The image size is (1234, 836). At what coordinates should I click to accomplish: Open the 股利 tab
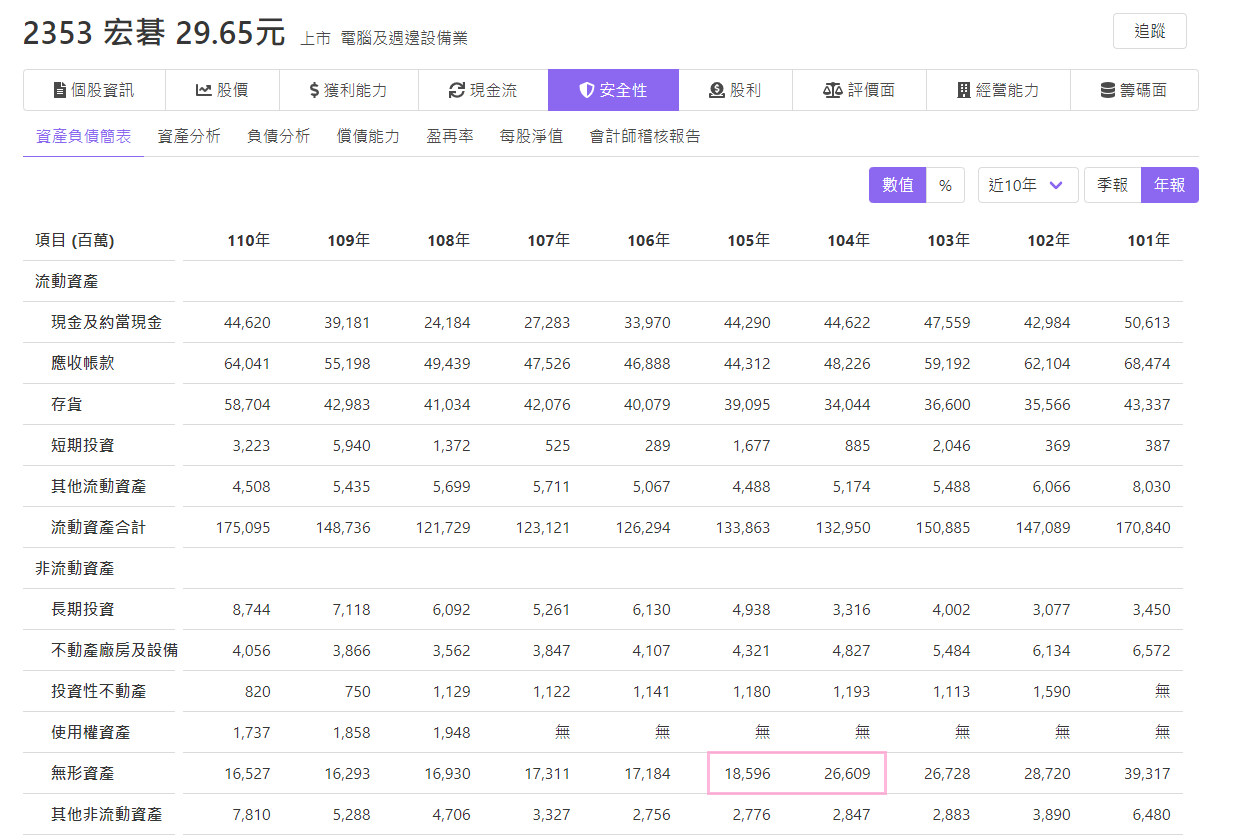(735, 90)
